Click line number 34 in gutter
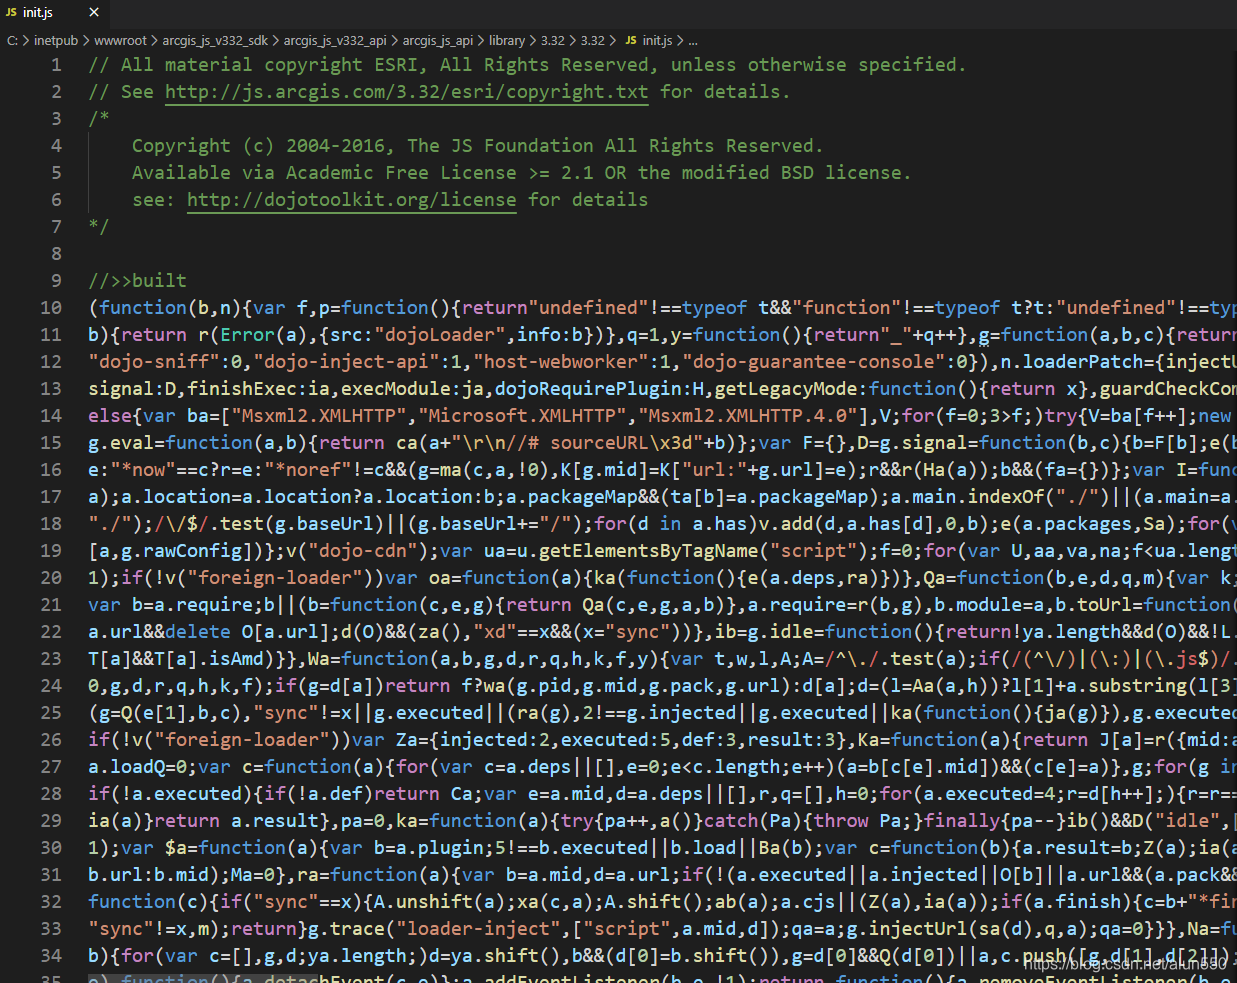This screenshot has height=983, width=1237. (51, 956)
